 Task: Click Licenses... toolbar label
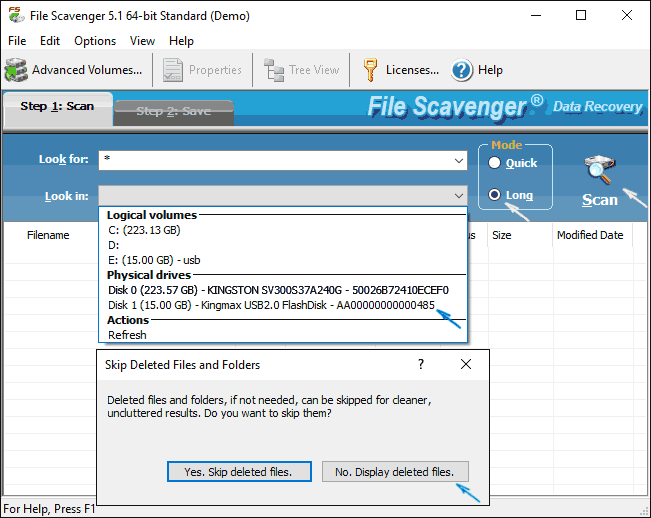pos(412,70)
